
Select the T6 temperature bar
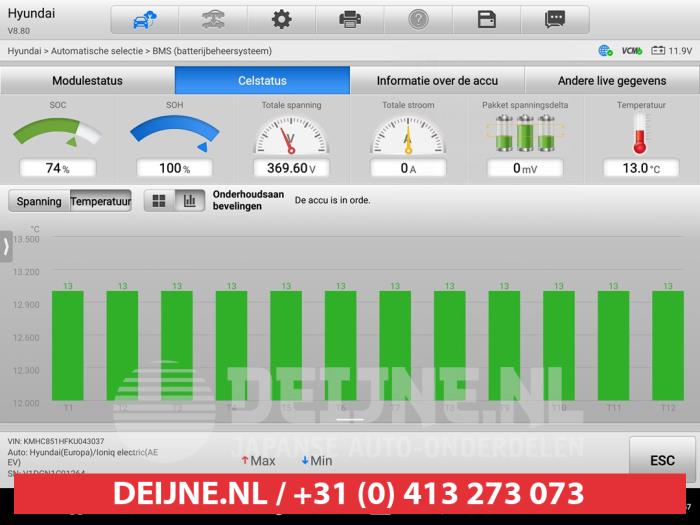coord(341,345)
